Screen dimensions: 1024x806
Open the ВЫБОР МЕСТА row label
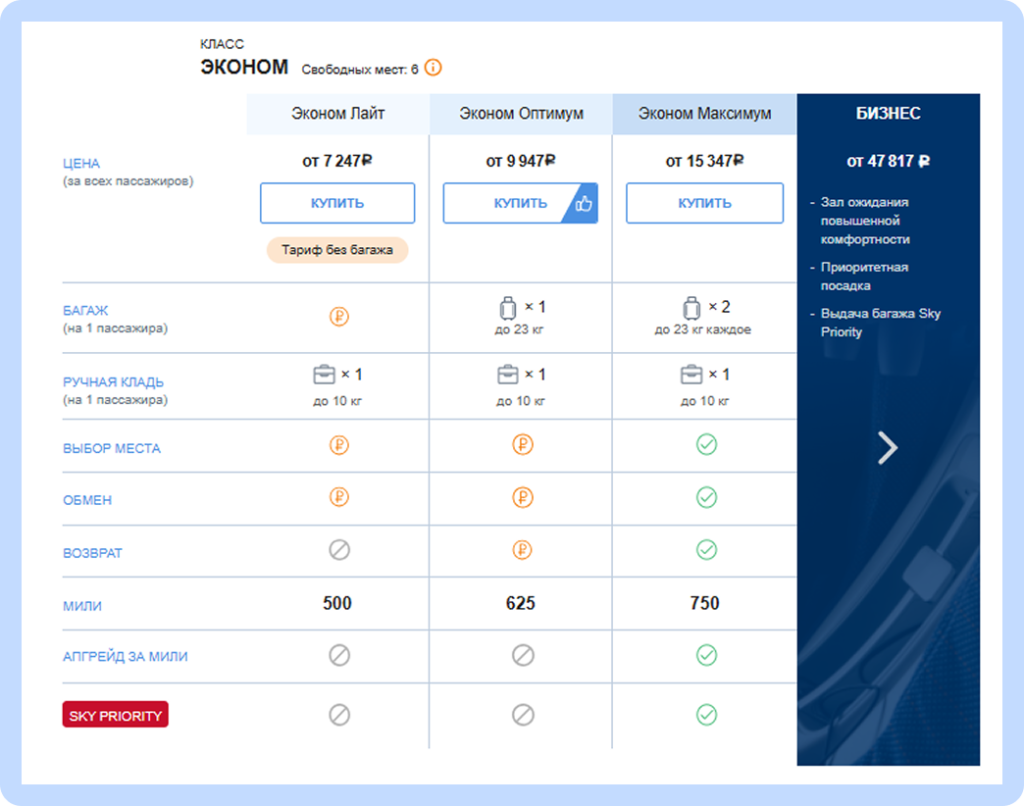click(x=112, y=449)
